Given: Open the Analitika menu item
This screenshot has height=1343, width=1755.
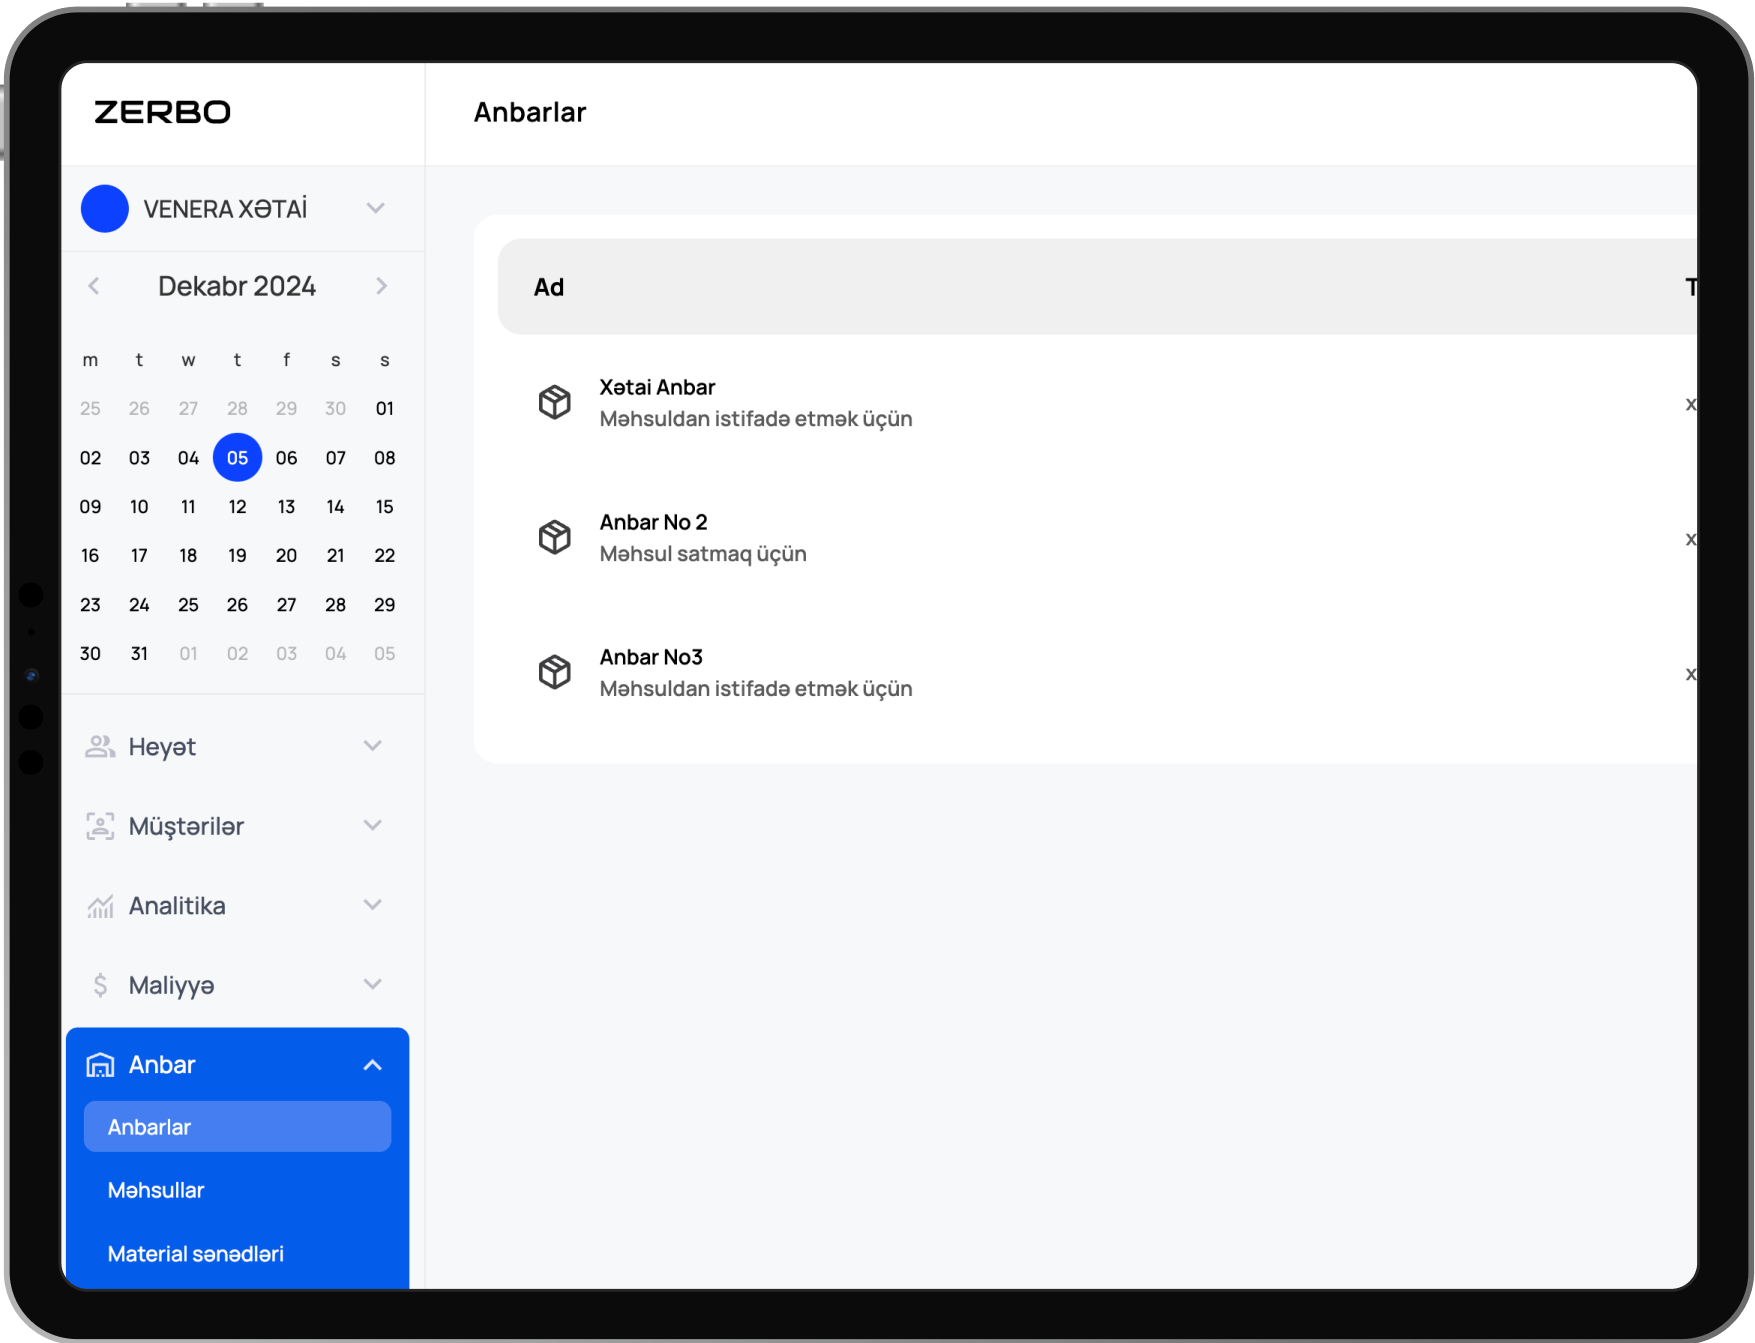Looking at the screenshot, I should [237, 906].
